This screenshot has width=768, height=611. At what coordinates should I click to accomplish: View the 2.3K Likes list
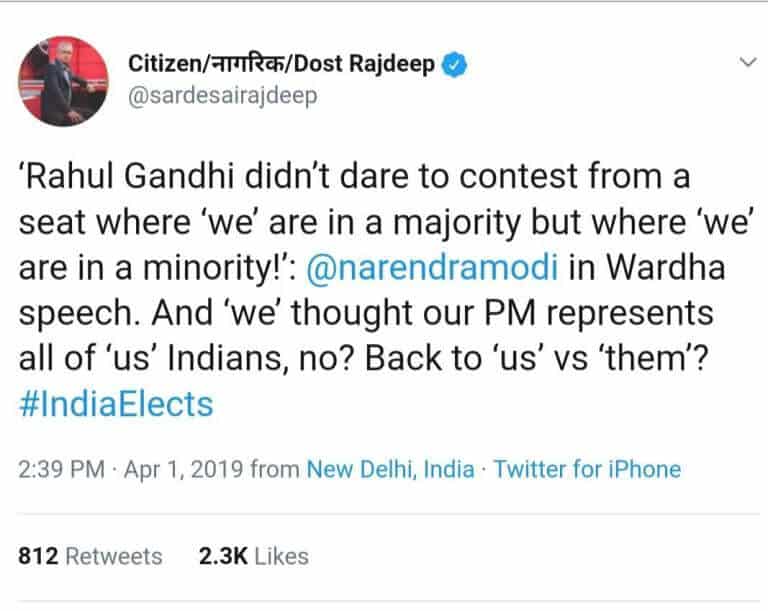tap(254, 556)
